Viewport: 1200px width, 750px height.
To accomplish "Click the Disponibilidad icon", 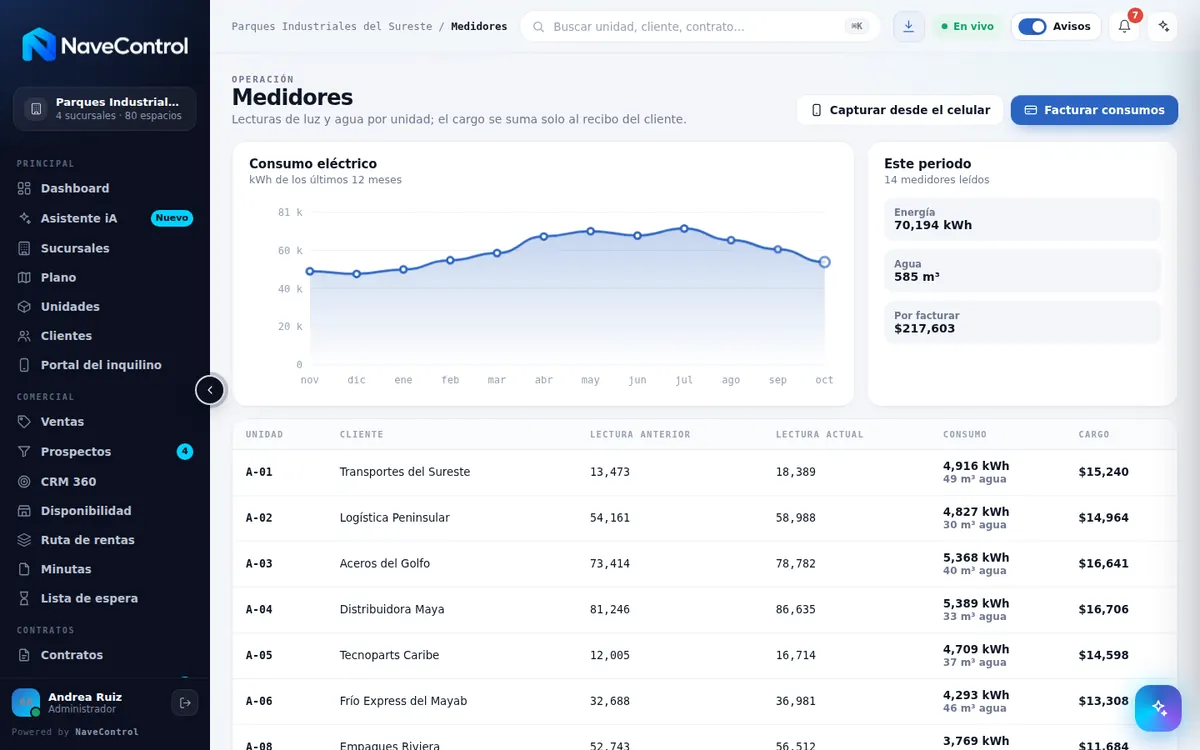I will point(25,510).
